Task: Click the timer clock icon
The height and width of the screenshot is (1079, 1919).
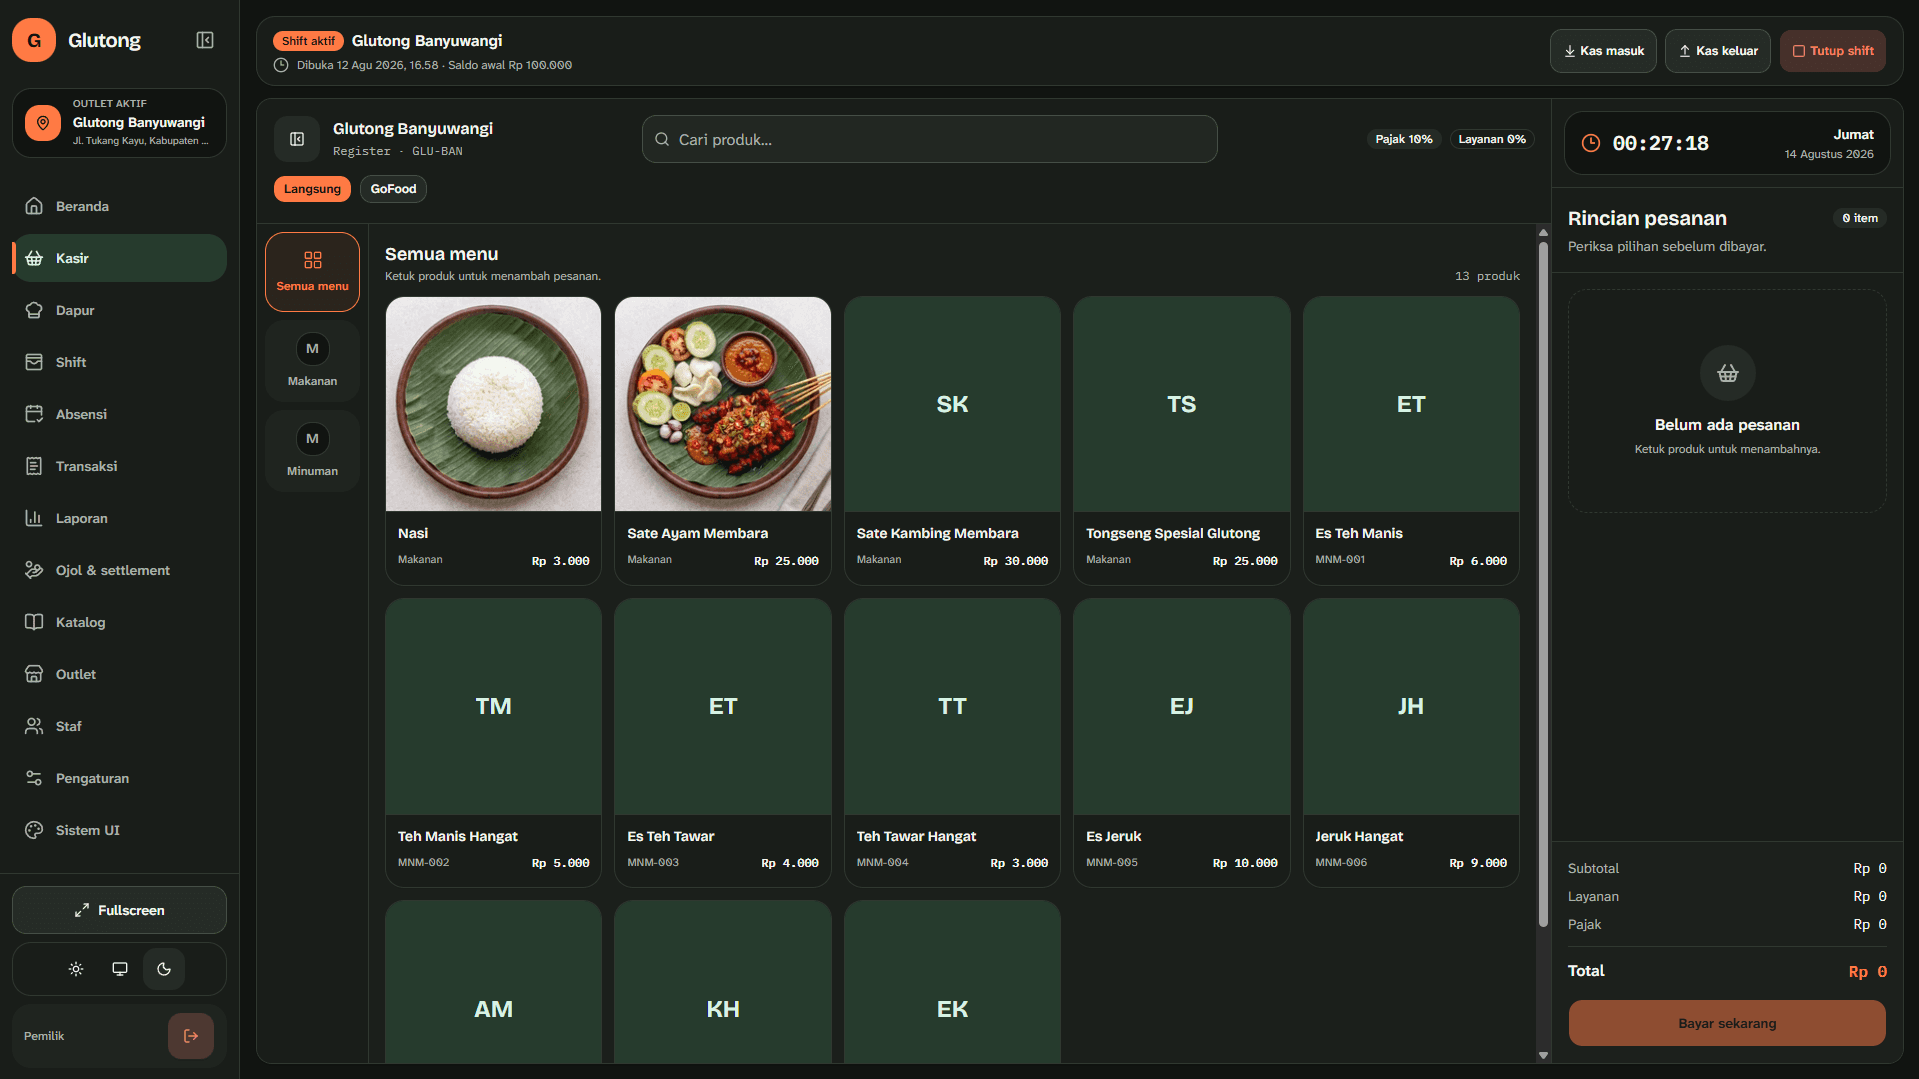Action: 1590,143
